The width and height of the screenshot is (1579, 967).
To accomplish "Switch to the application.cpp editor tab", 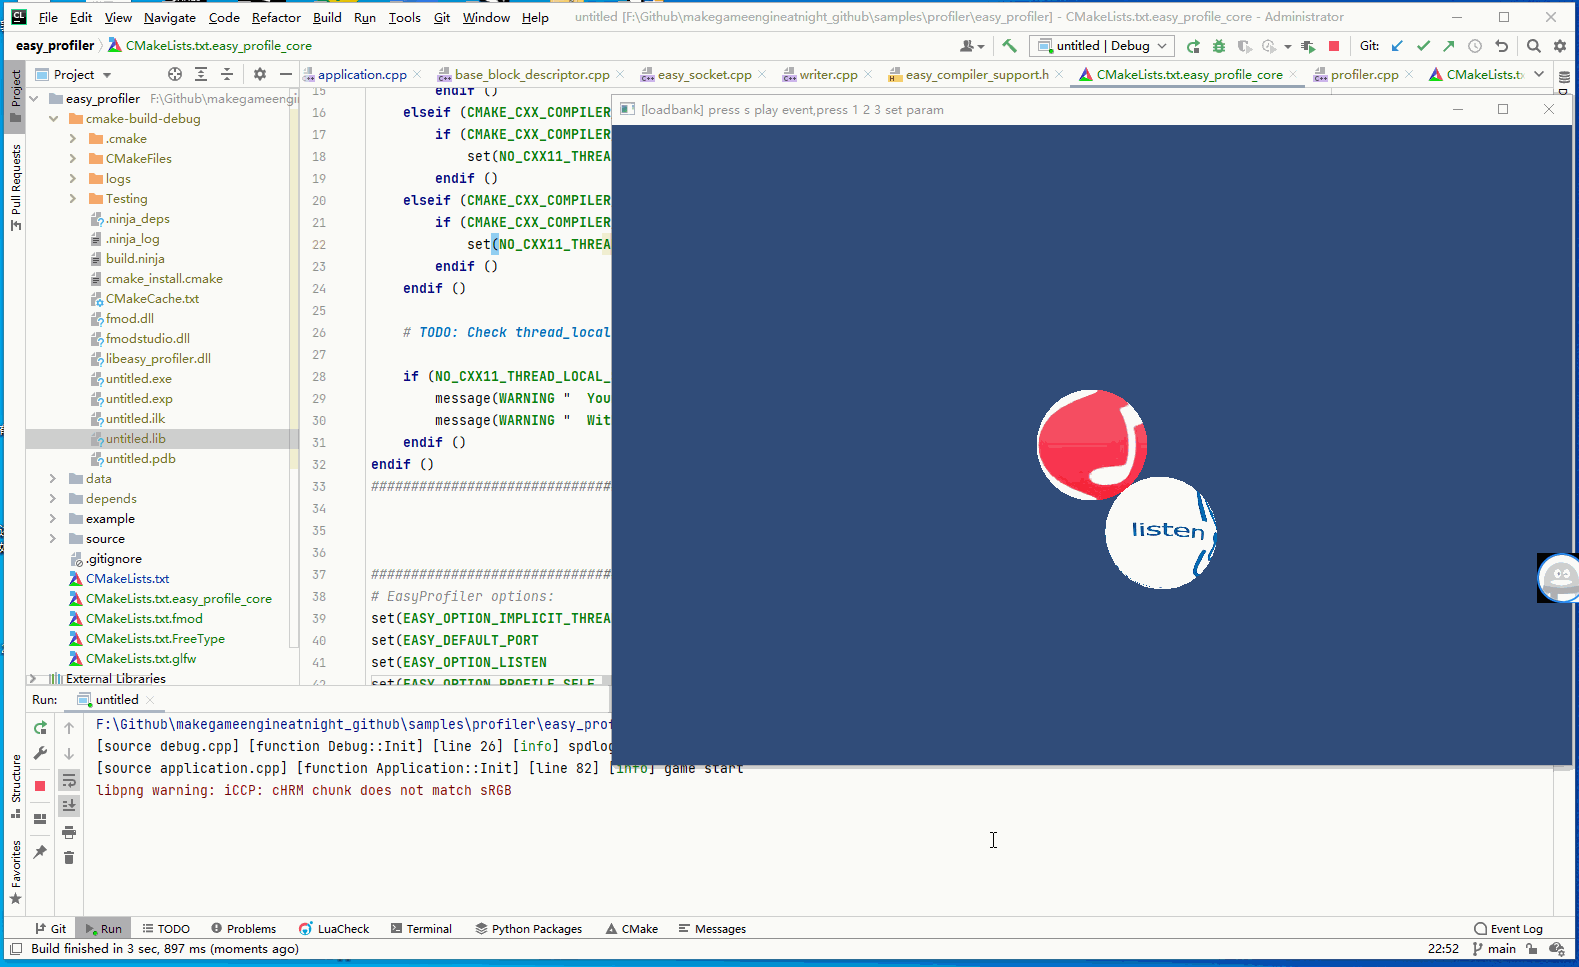I will click(x=362, y=74).
